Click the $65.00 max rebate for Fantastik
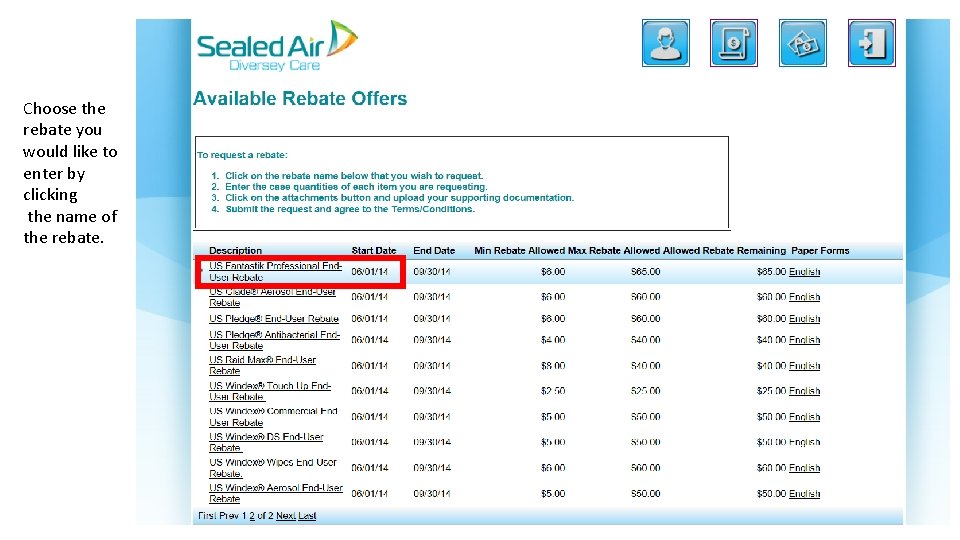 point(645,272)
